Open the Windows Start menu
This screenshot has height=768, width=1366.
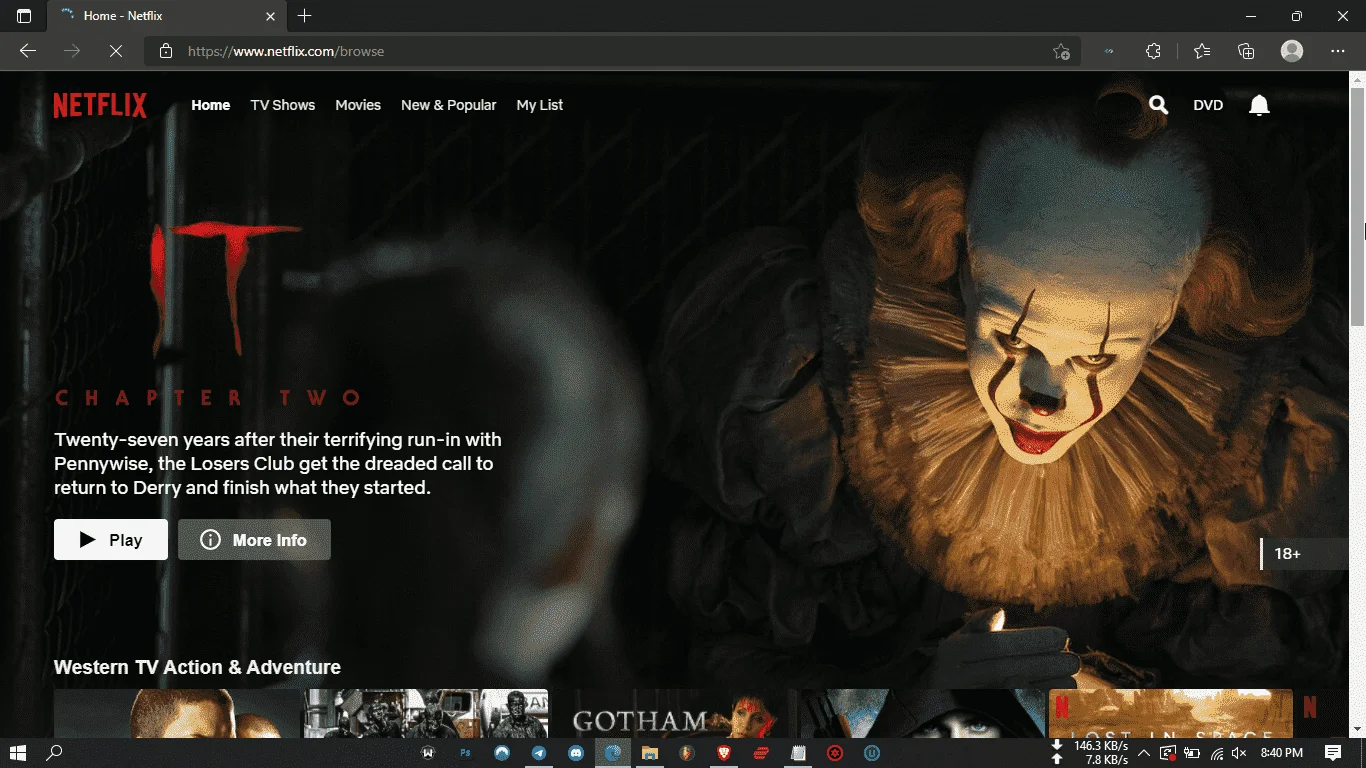tap(18, 752)
